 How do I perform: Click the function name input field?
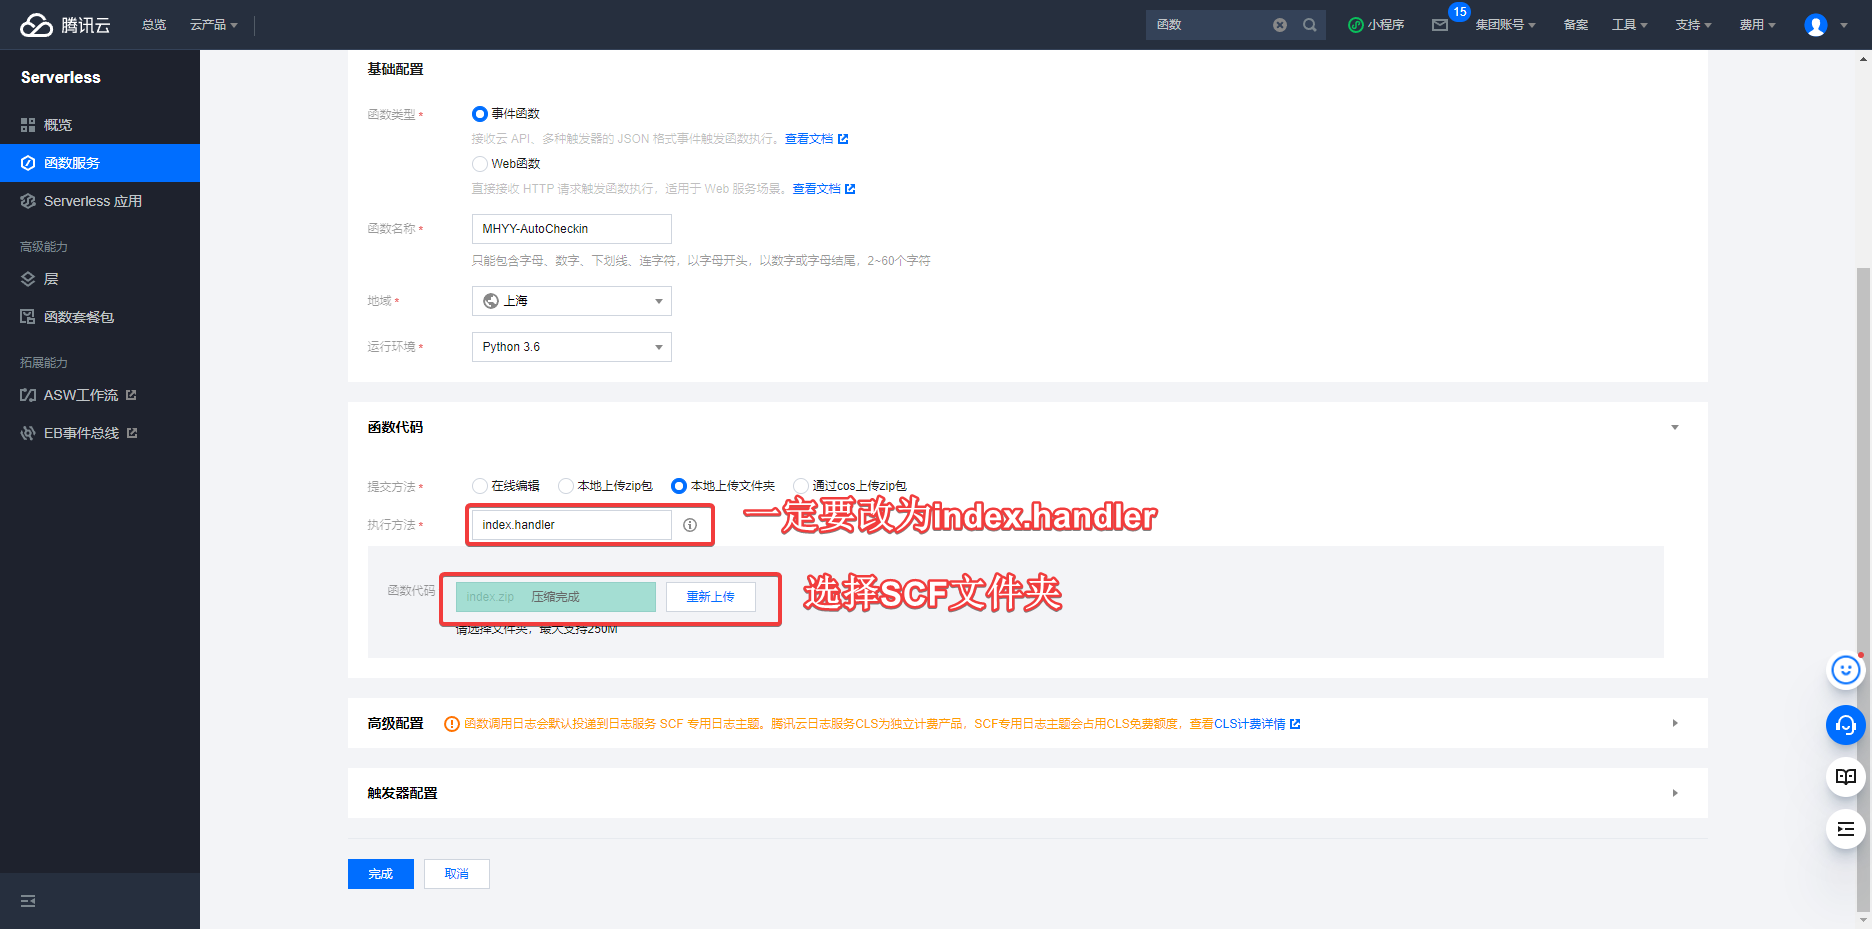pos(571,229)
